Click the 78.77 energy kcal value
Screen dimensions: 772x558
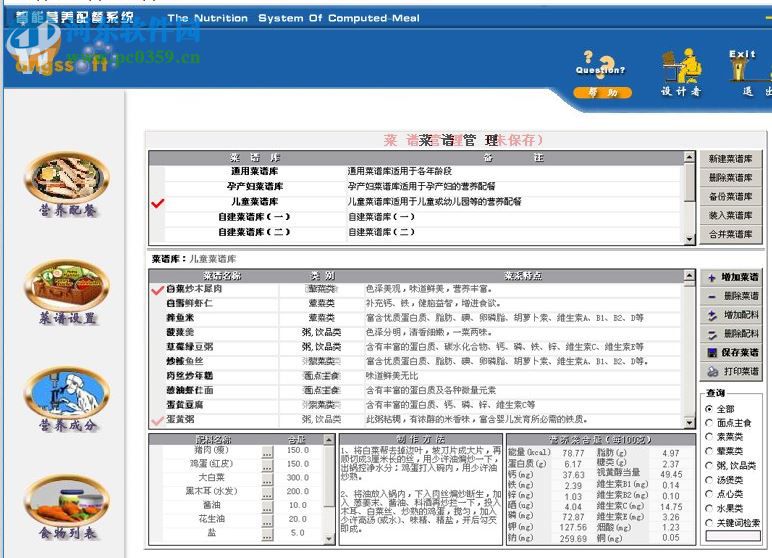573,453
